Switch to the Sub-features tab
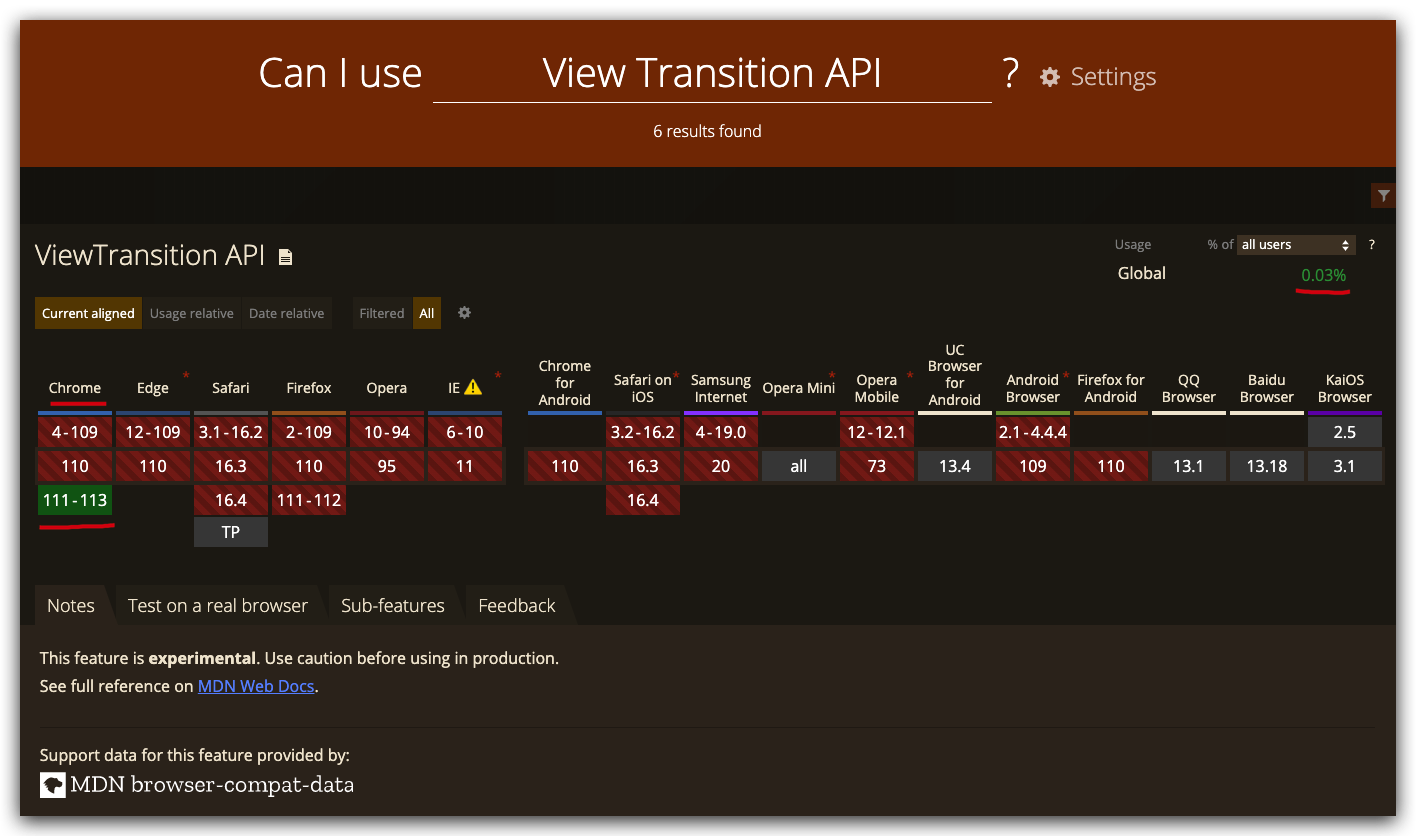This screenshot has width=1416, height=836. (393, 605)
